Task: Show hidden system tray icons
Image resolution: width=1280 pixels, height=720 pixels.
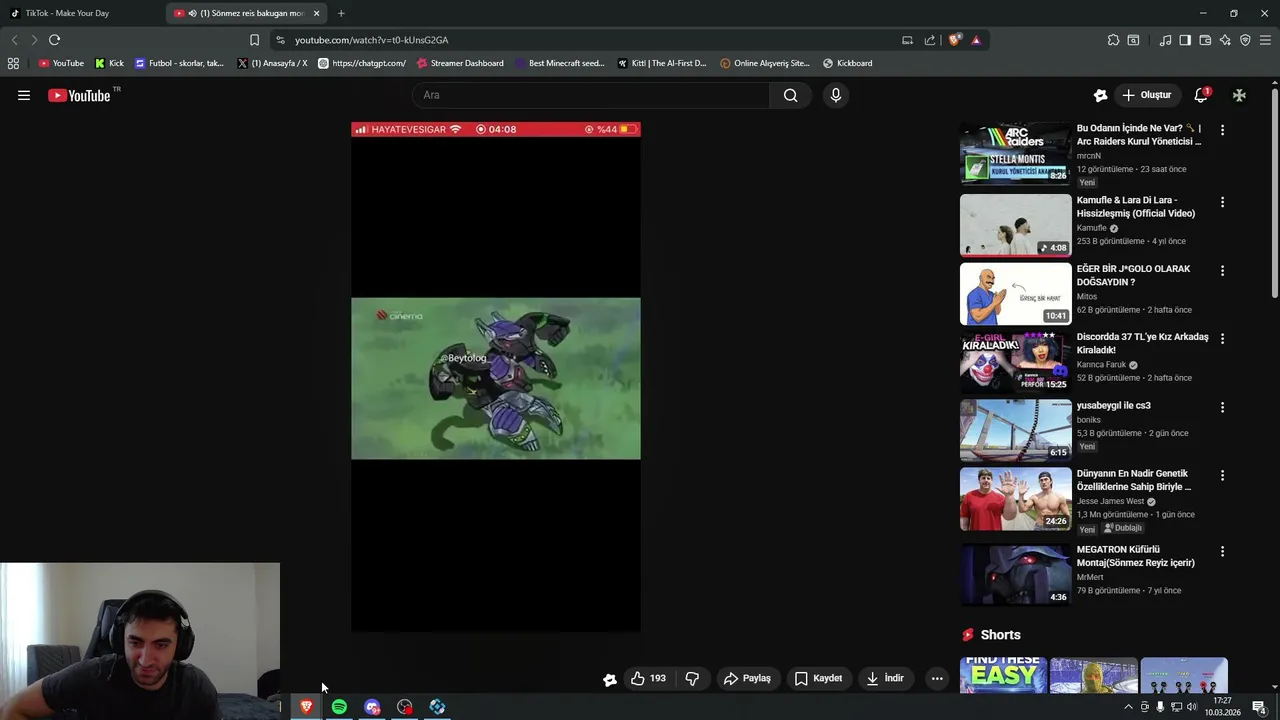Action: tap(1128, 707)
